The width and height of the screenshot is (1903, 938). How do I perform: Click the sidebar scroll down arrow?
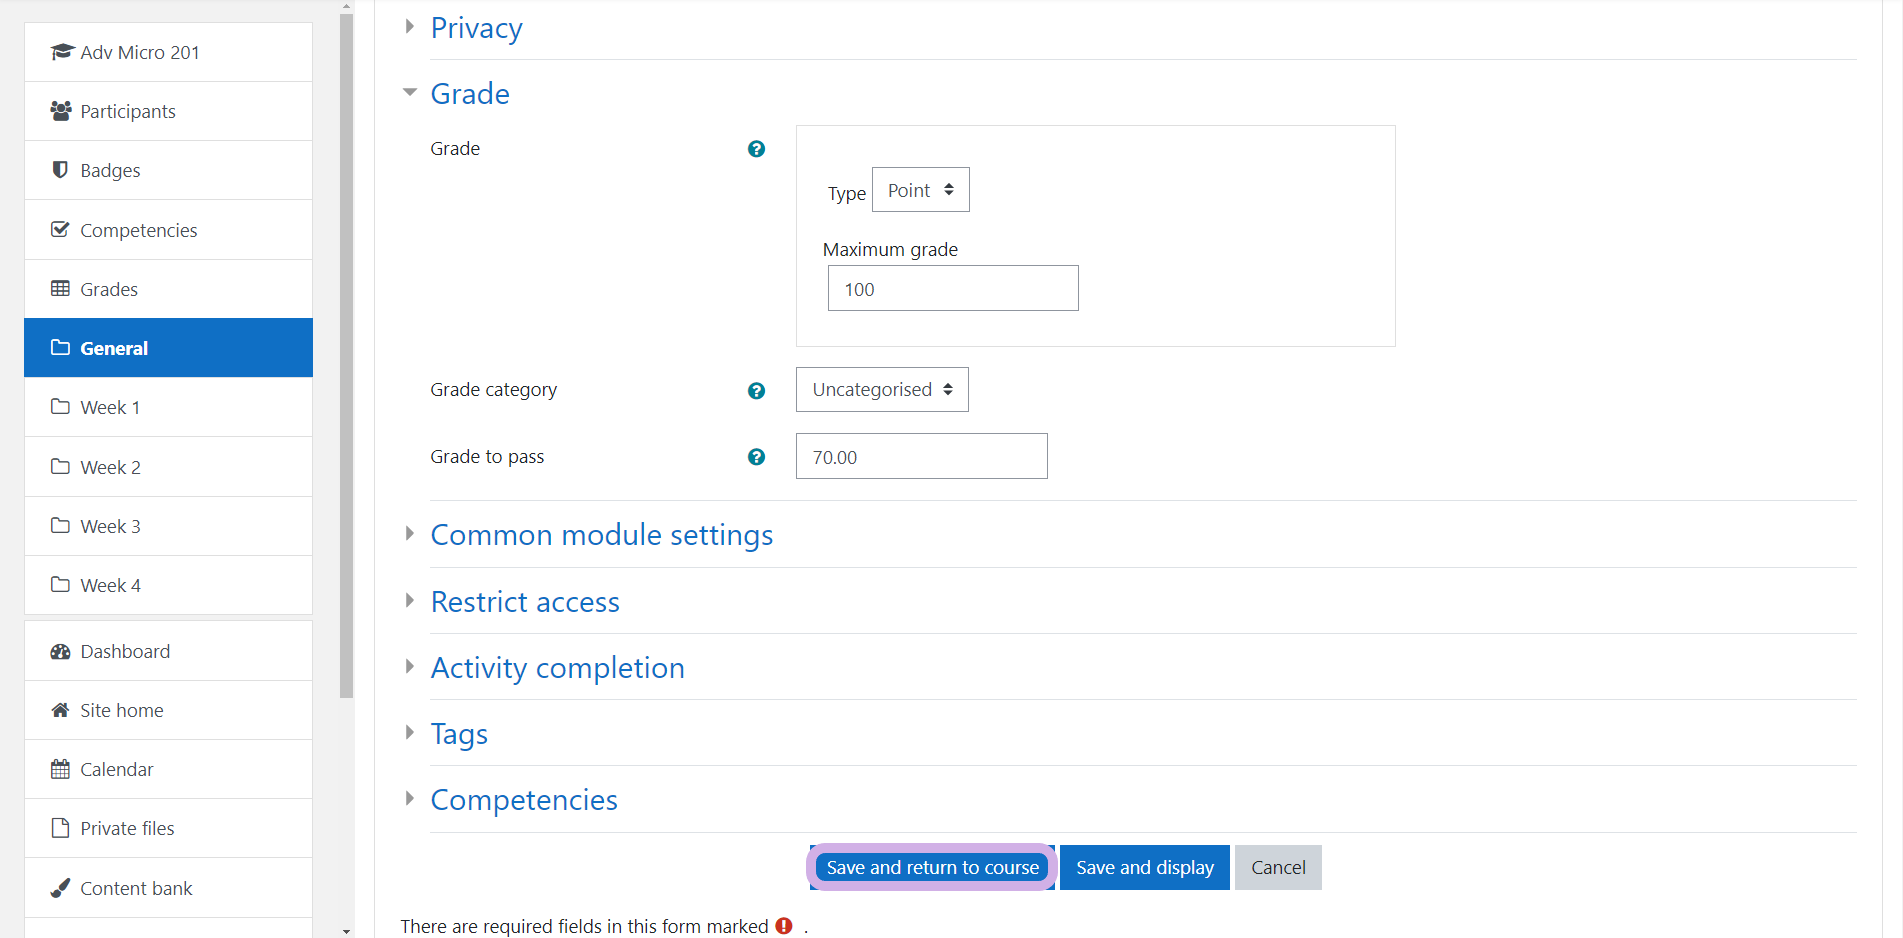[346, 931]
